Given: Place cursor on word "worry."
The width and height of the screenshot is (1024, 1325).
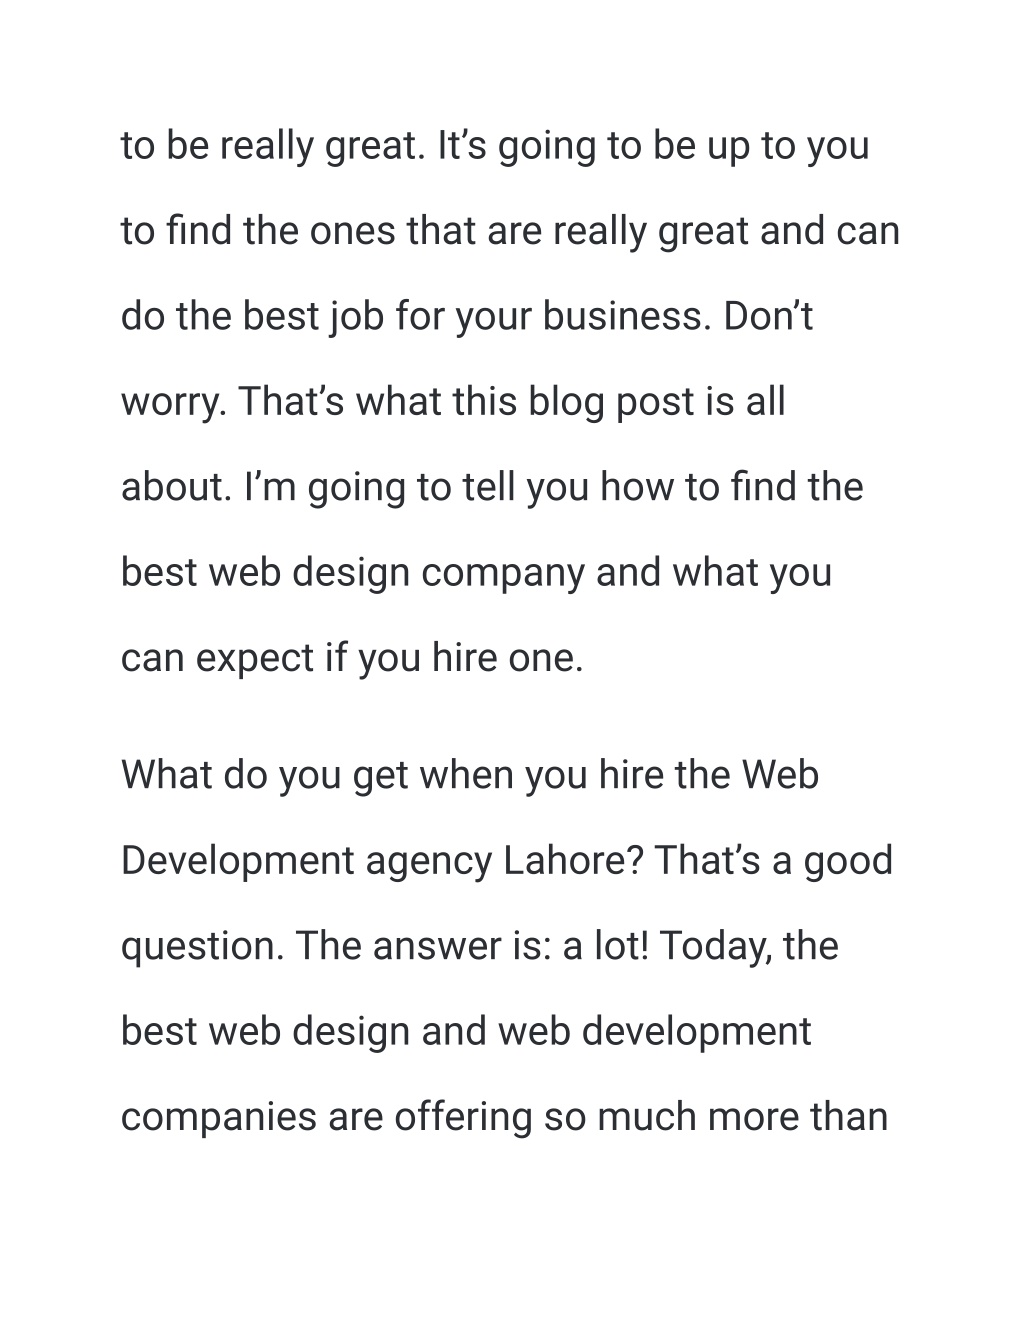Looking at the screenshot, I should click(x=174, y=402).
